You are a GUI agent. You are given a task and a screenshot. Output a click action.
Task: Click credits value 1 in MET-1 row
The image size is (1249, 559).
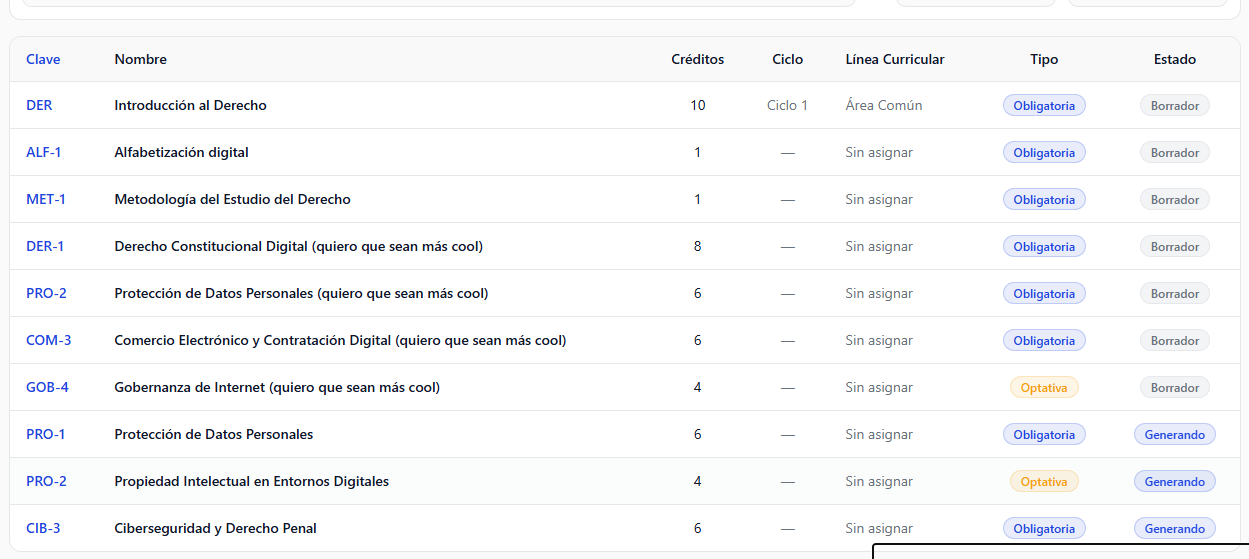(698, 199)
